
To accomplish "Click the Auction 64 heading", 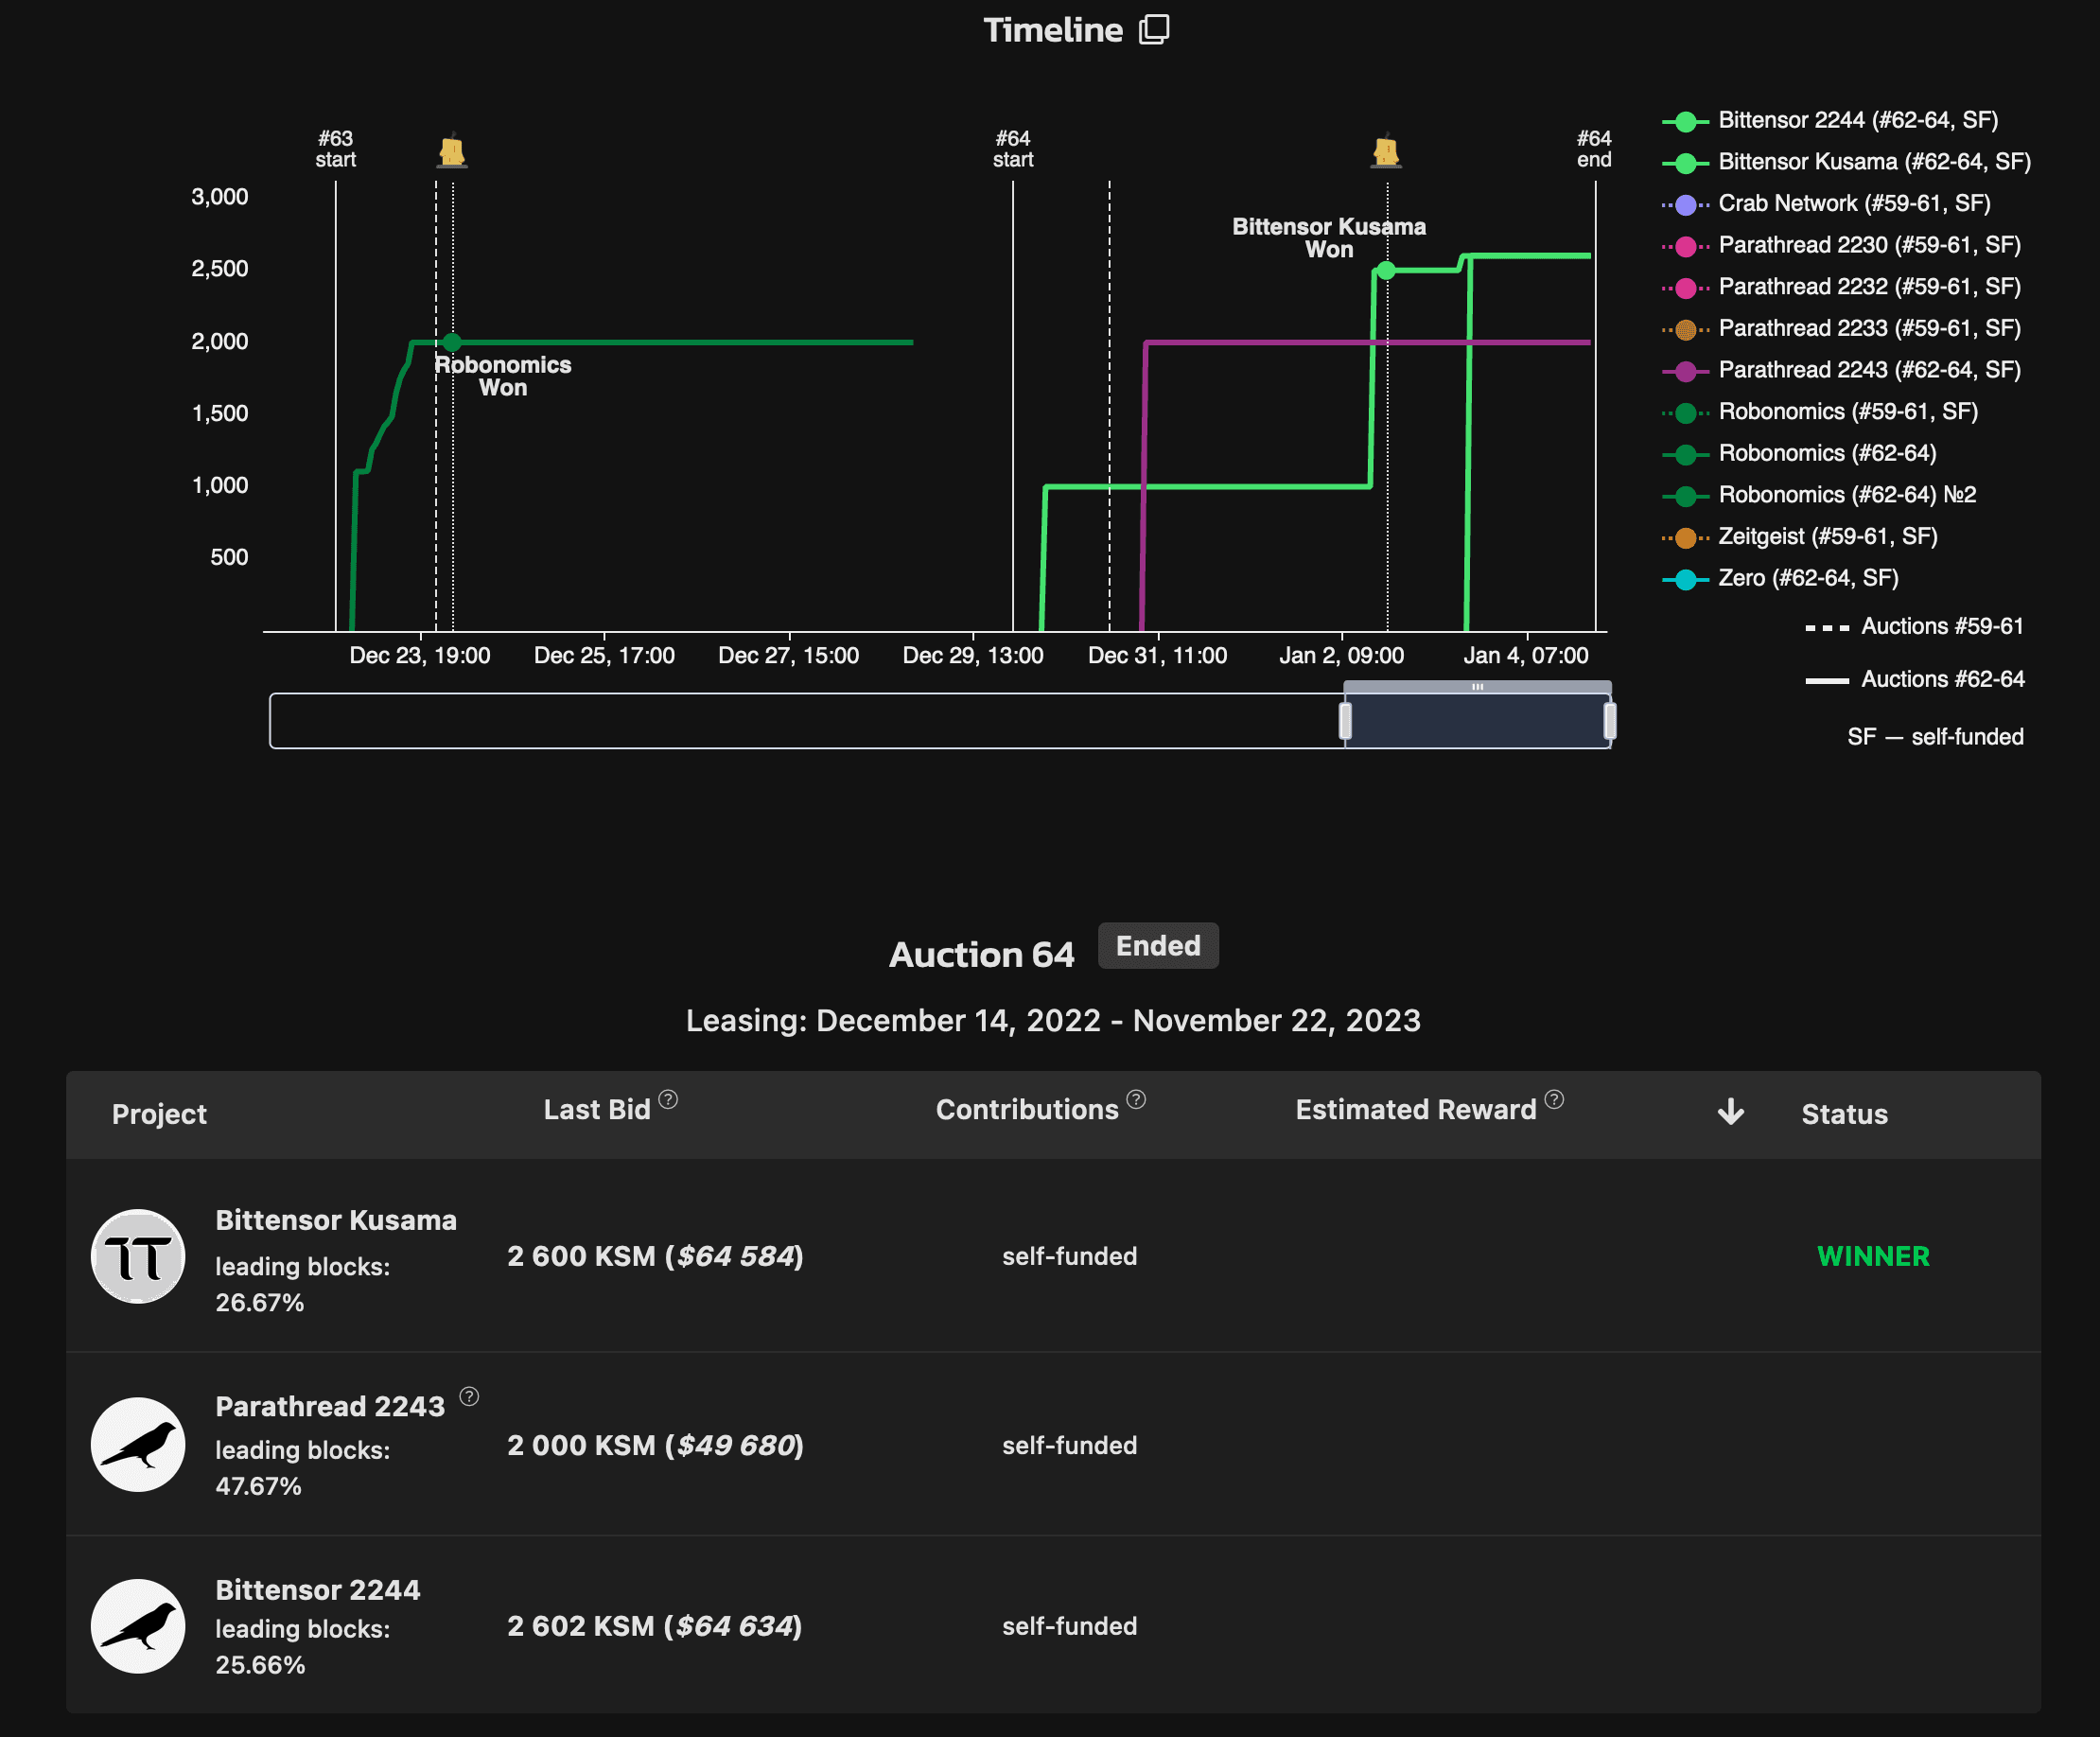I will (982, 955).
